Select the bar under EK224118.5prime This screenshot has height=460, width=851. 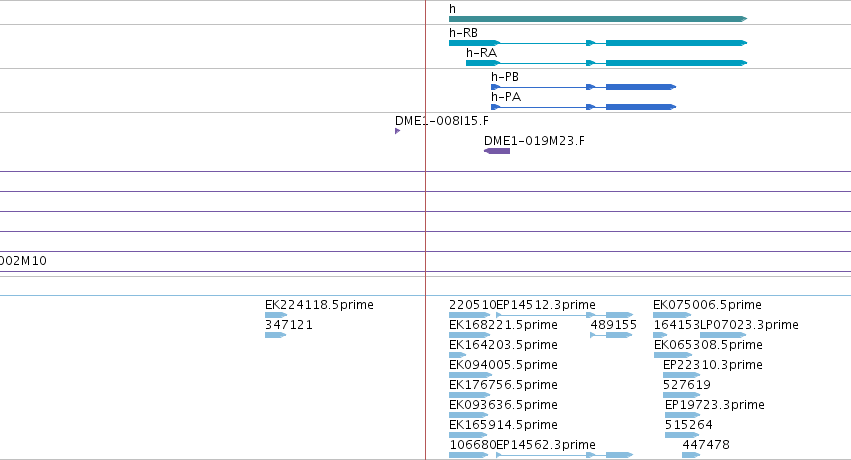tap(276, 315)
